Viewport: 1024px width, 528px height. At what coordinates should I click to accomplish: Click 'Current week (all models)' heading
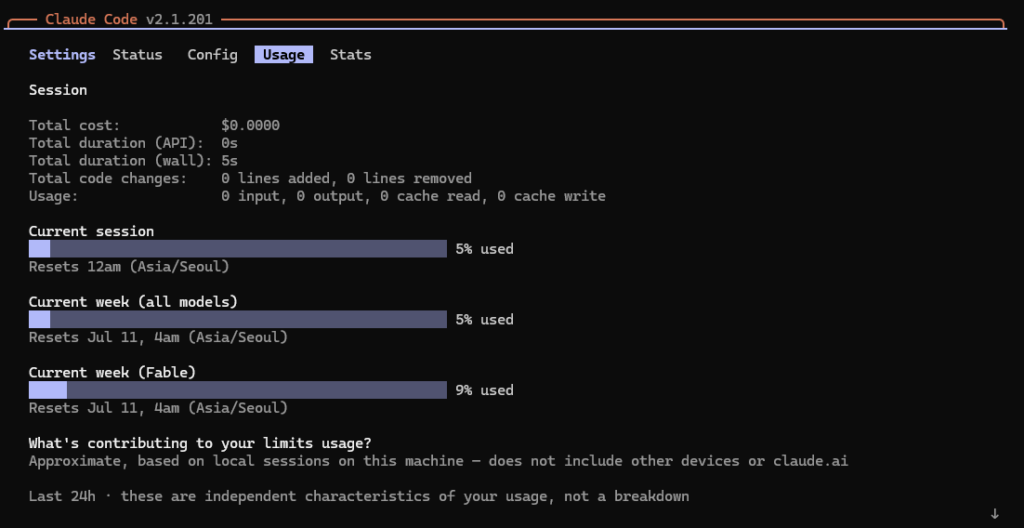[133, 302]
